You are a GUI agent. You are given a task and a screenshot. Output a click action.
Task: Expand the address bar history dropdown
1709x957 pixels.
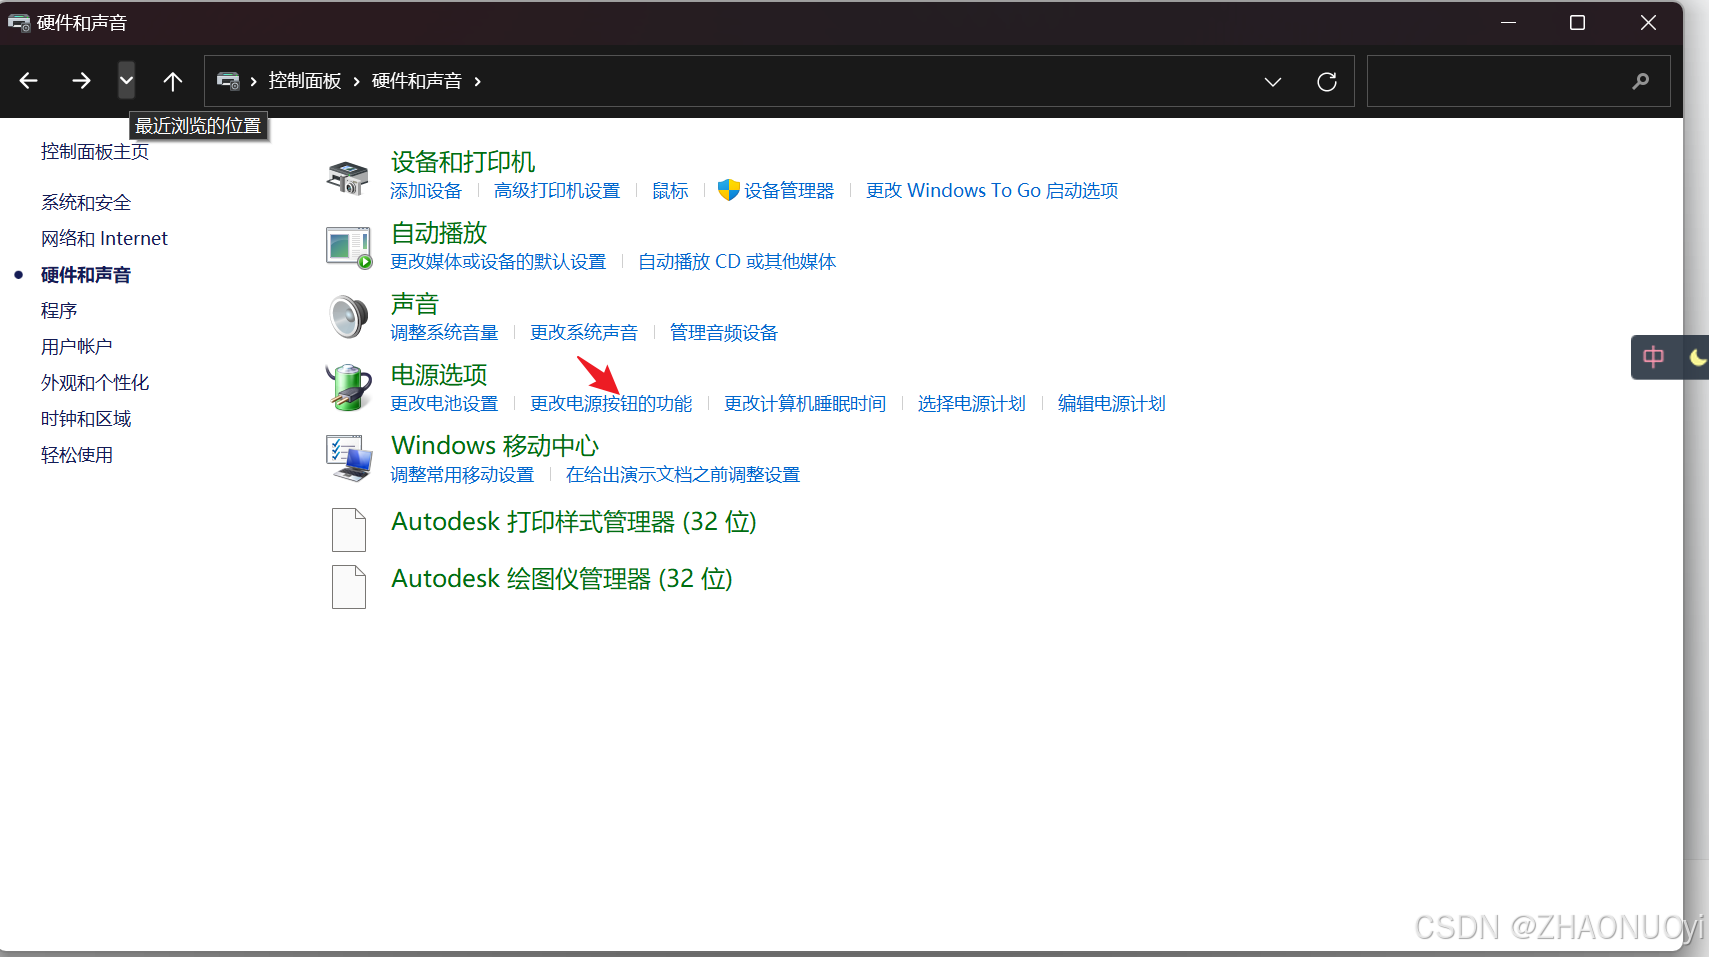click(x=1273, y=82)
